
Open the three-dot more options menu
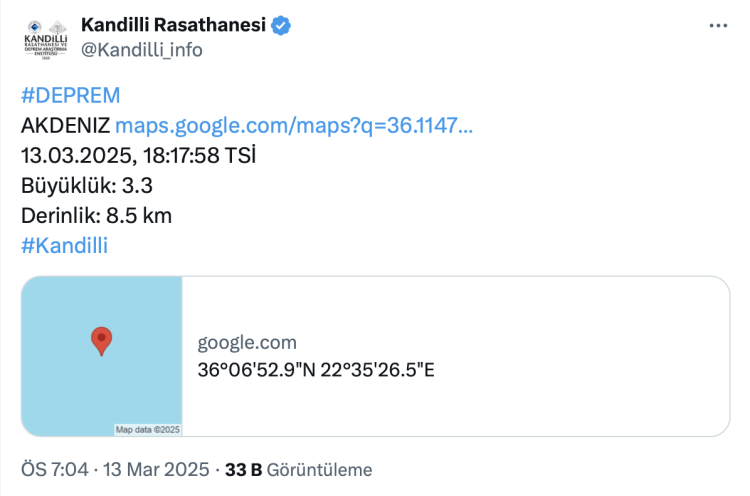(x=718, y=27)
